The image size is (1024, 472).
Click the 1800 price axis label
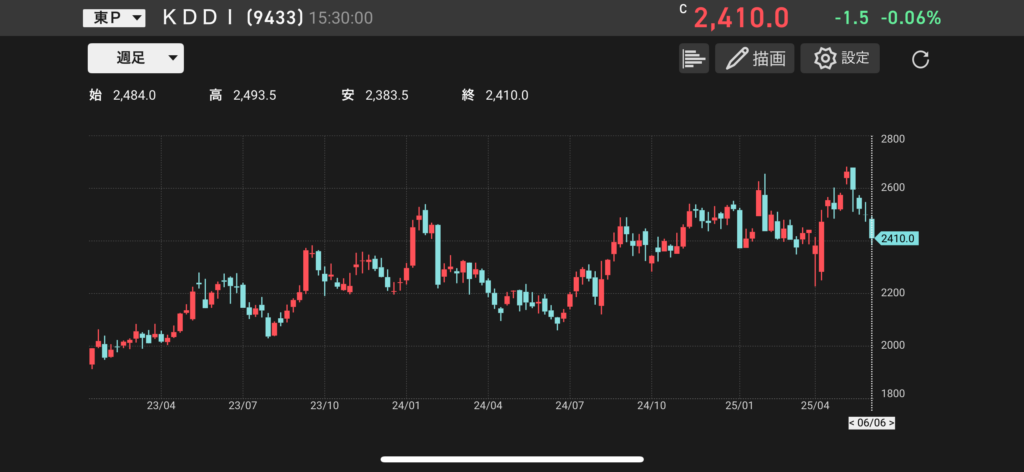pyautogui.click(x=892, y=394)
